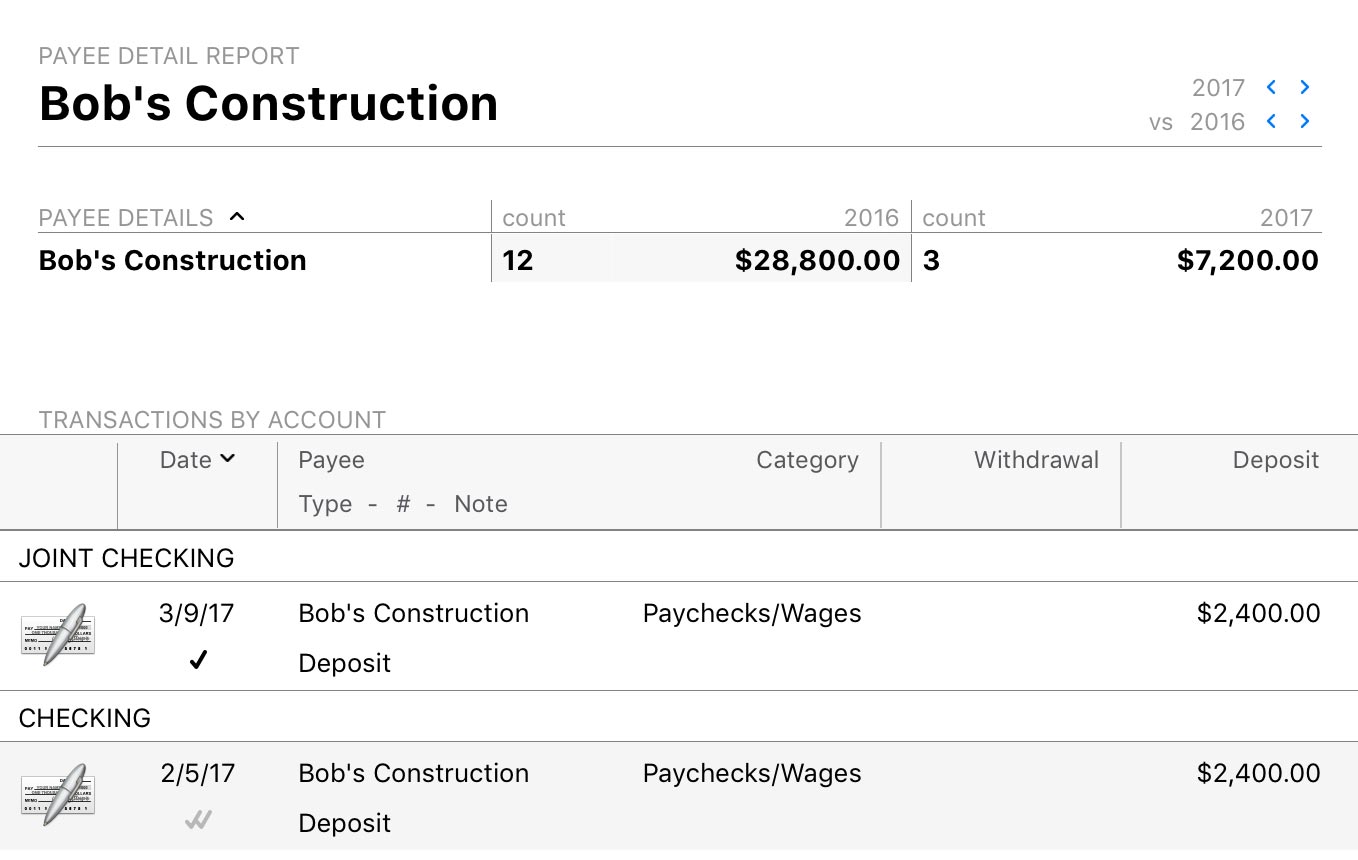The height and width of the screenshot is (860, 1358).
Task: Change sort order via Date column chevron
Action: 228,459
